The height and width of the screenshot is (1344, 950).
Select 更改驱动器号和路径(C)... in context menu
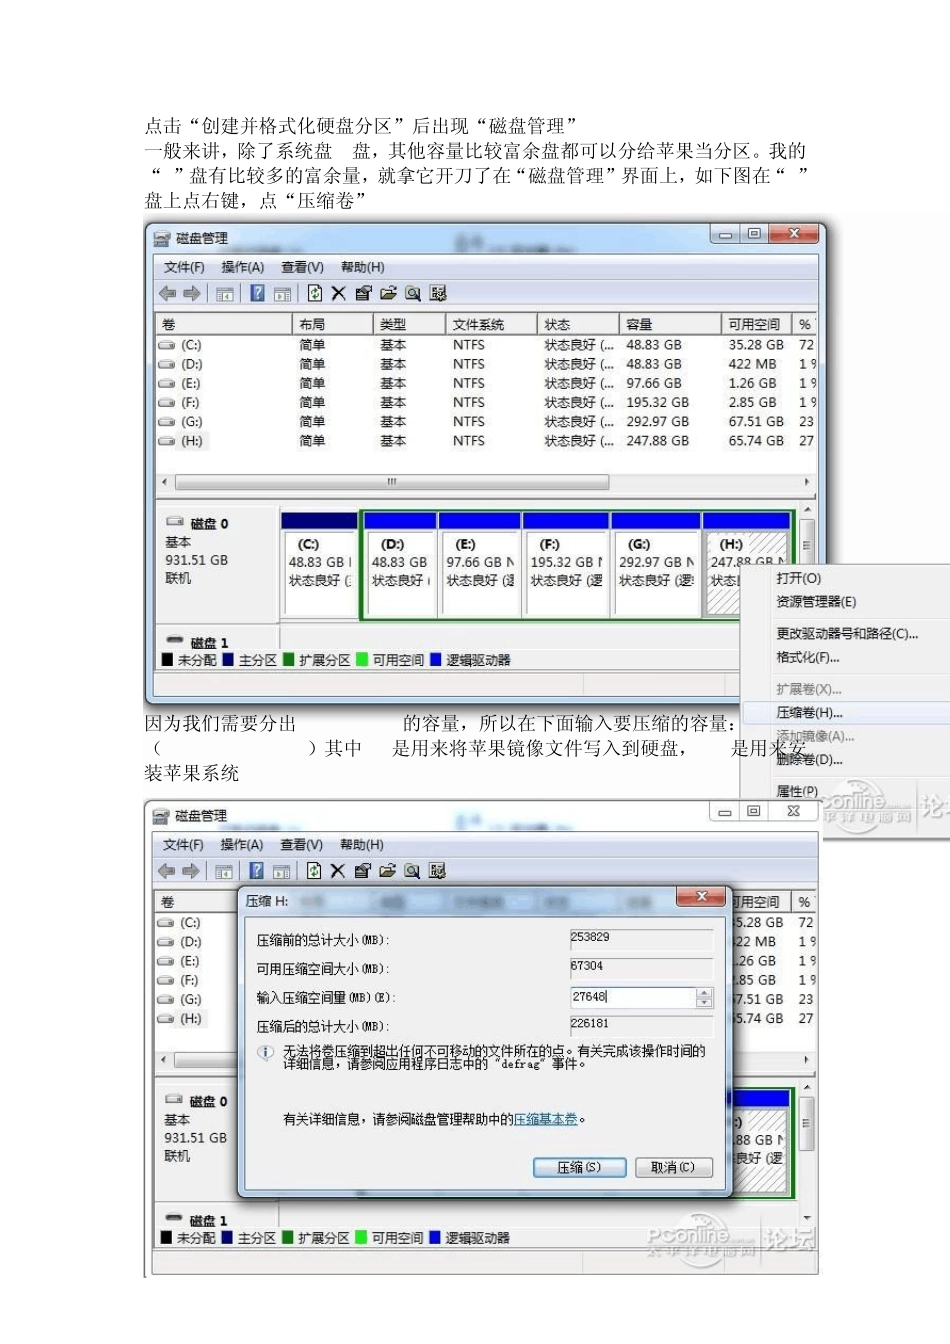(x=847, y=634)
